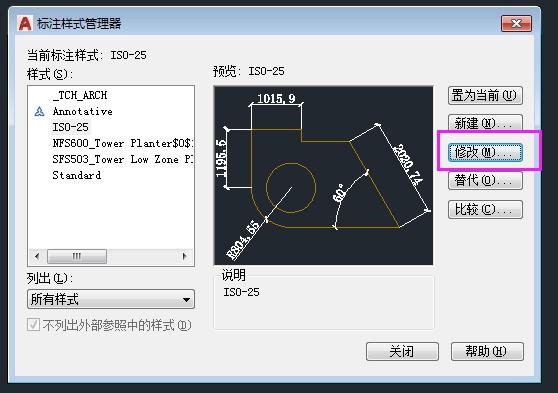The width and height of the screenshot is (558, 393).
Task: Click 新建(N) new style button
Action: pos(485,123)
